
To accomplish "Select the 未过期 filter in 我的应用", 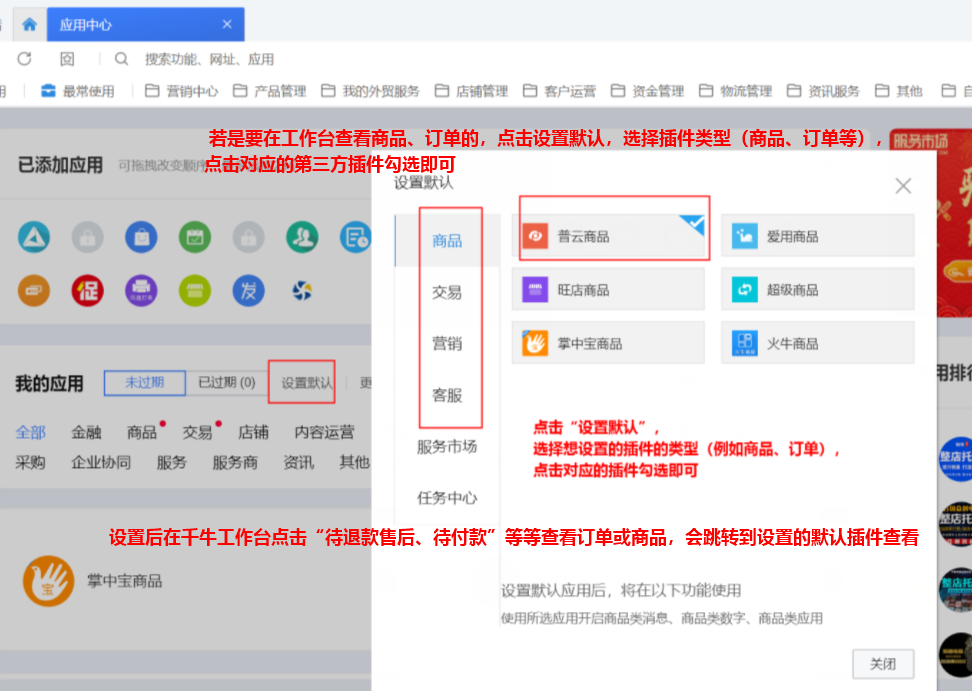I will coord(144,382).
